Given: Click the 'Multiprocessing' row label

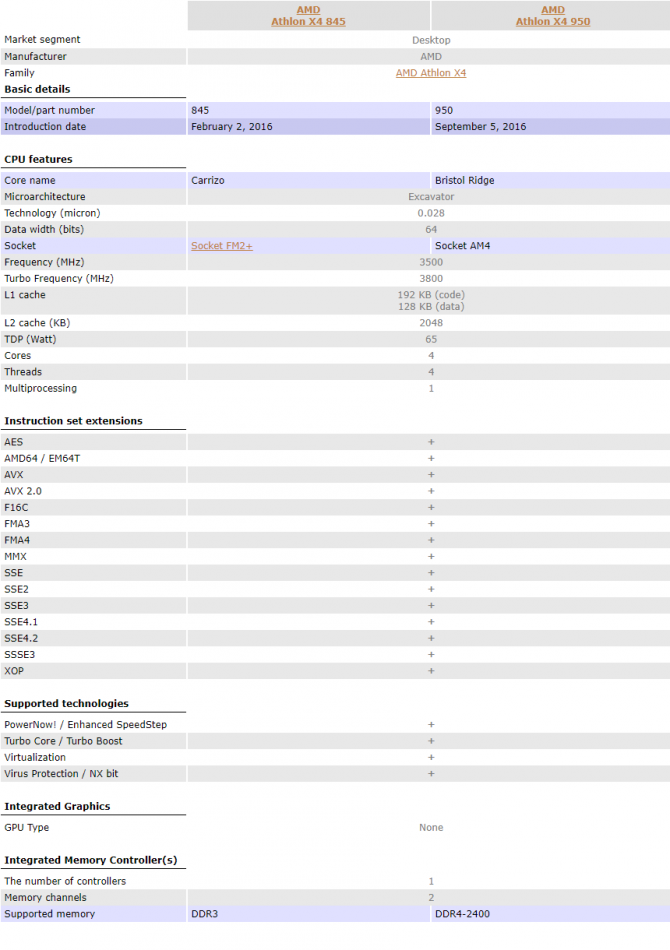Looking at the screenshot, I should 41,388.
